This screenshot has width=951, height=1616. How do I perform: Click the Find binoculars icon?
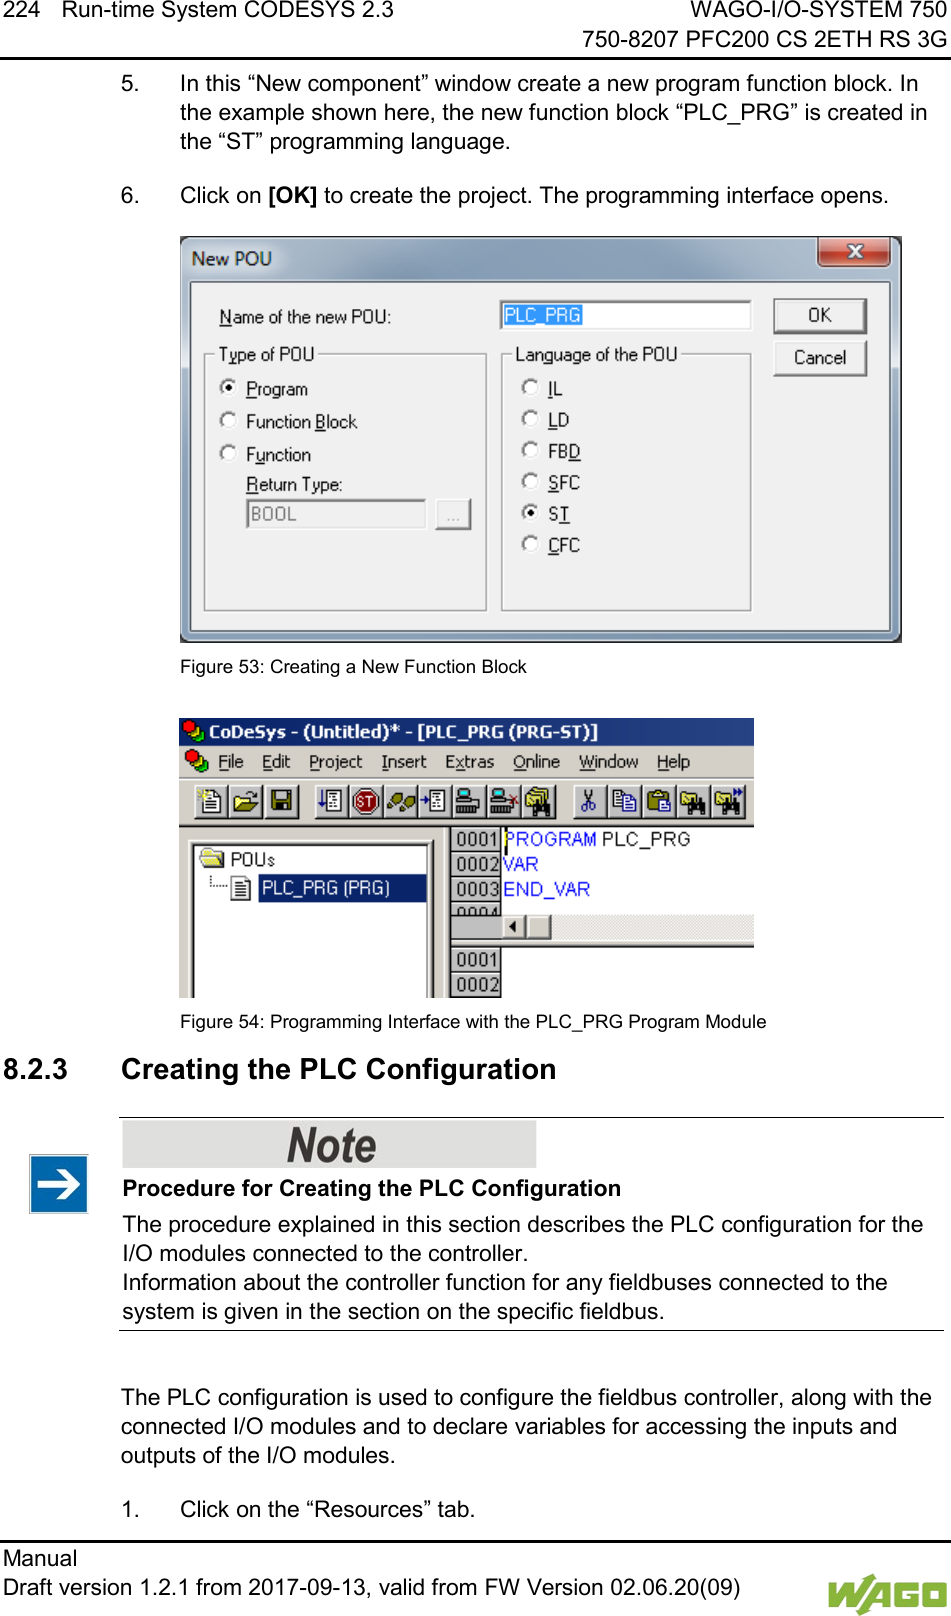(x=692, y=801)
